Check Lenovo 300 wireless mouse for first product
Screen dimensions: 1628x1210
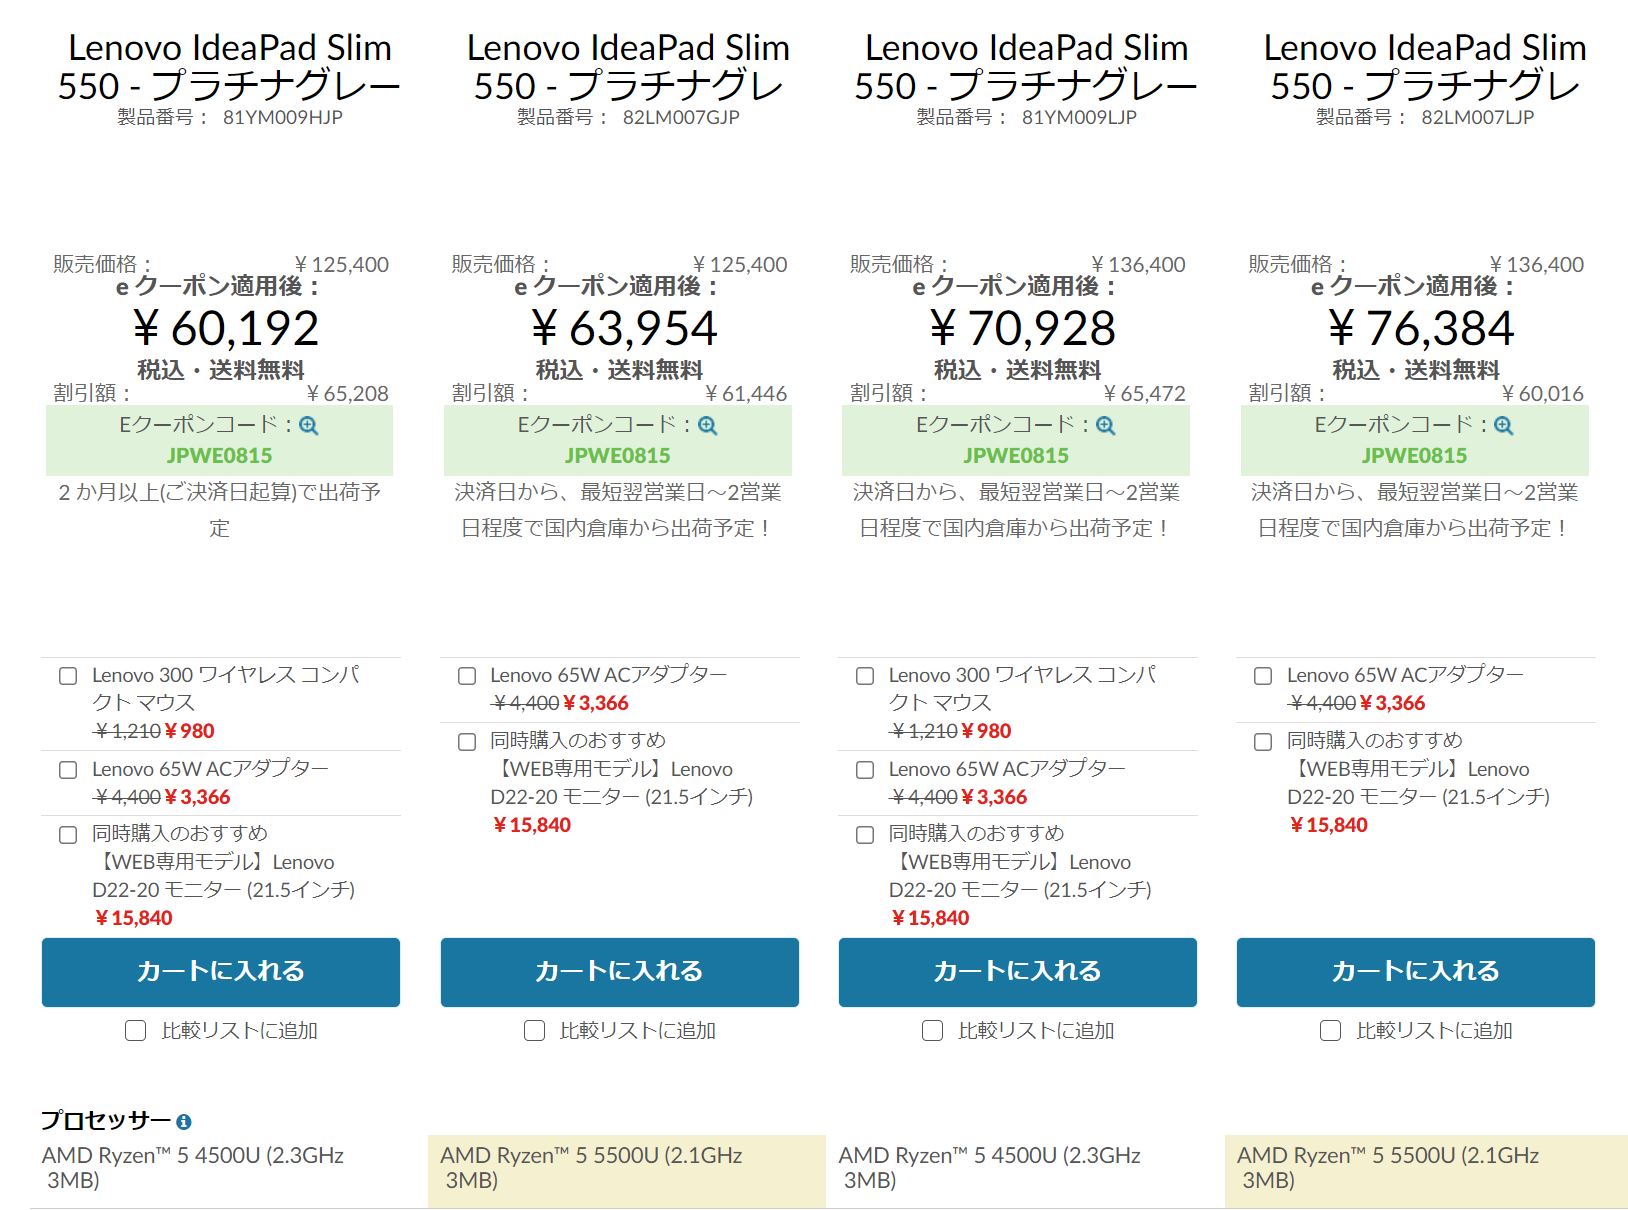point(68,676)
